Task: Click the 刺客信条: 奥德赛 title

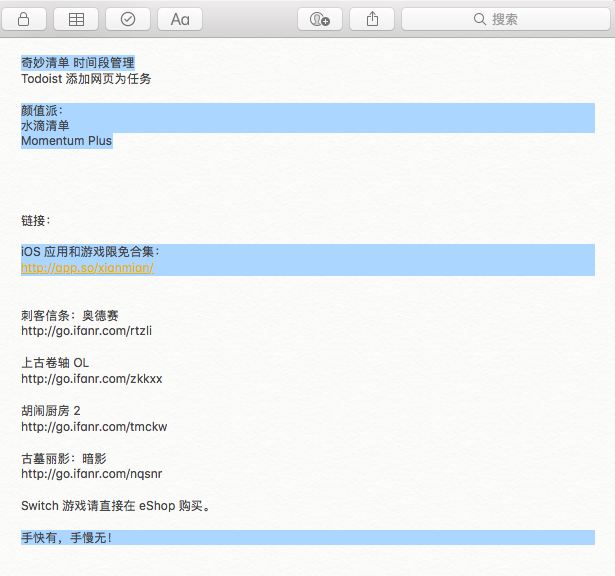Action: 70,315
